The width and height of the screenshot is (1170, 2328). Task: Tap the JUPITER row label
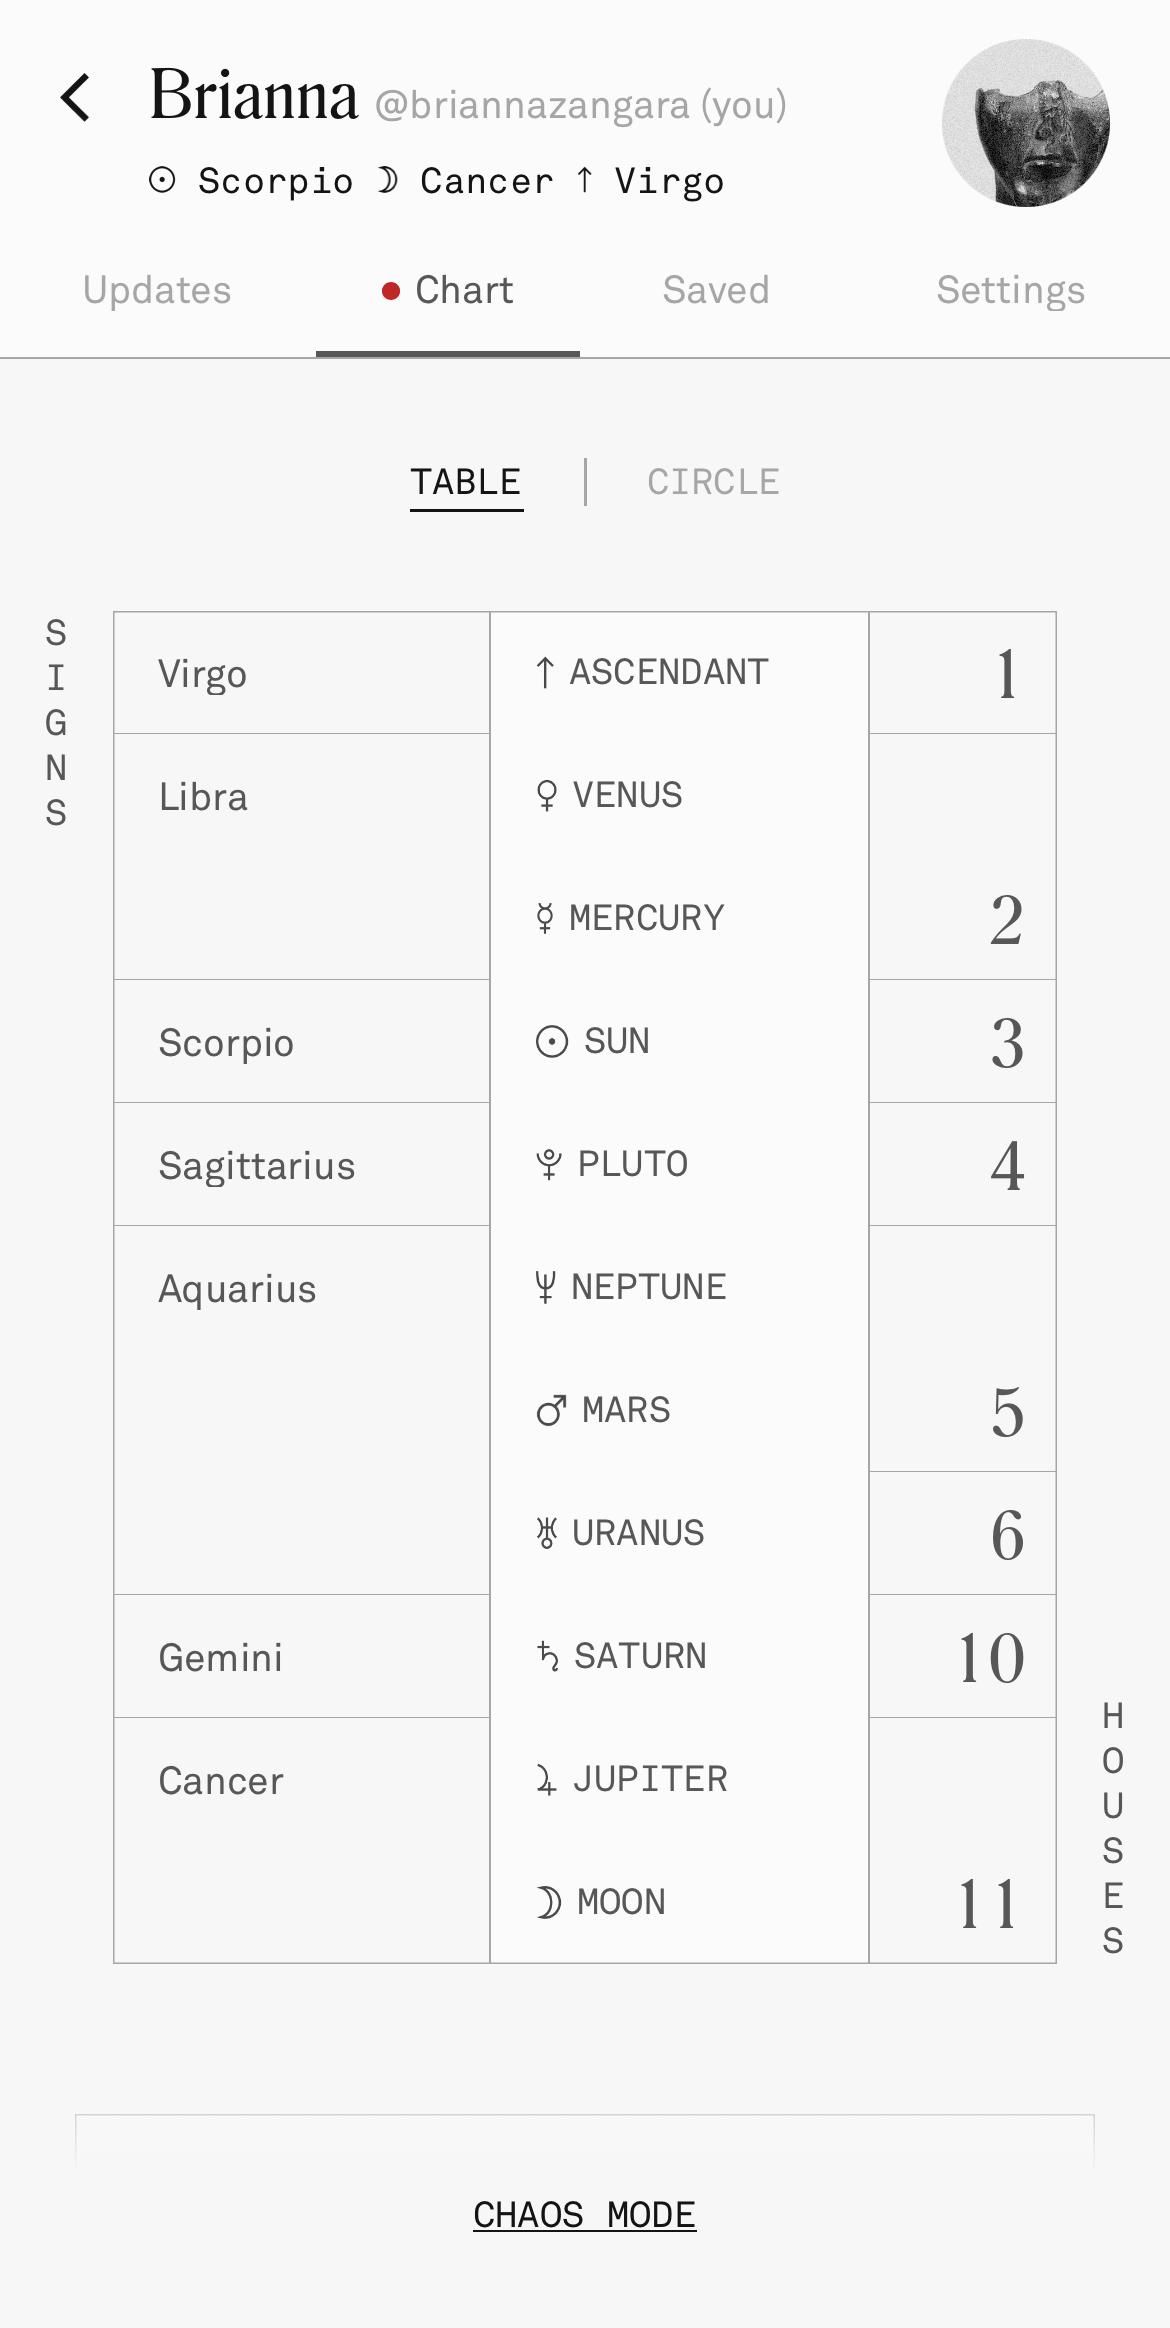pos(650,1779)
